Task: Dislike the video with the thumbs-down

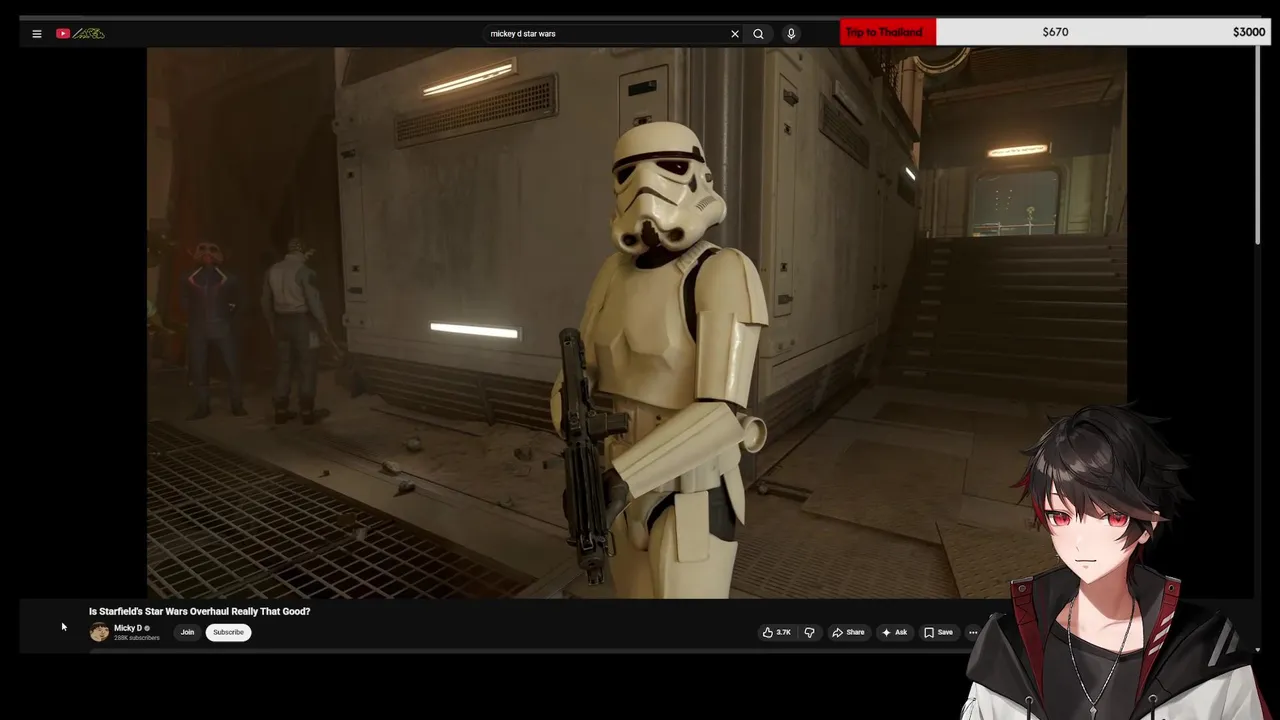Action: coord(809,632)
